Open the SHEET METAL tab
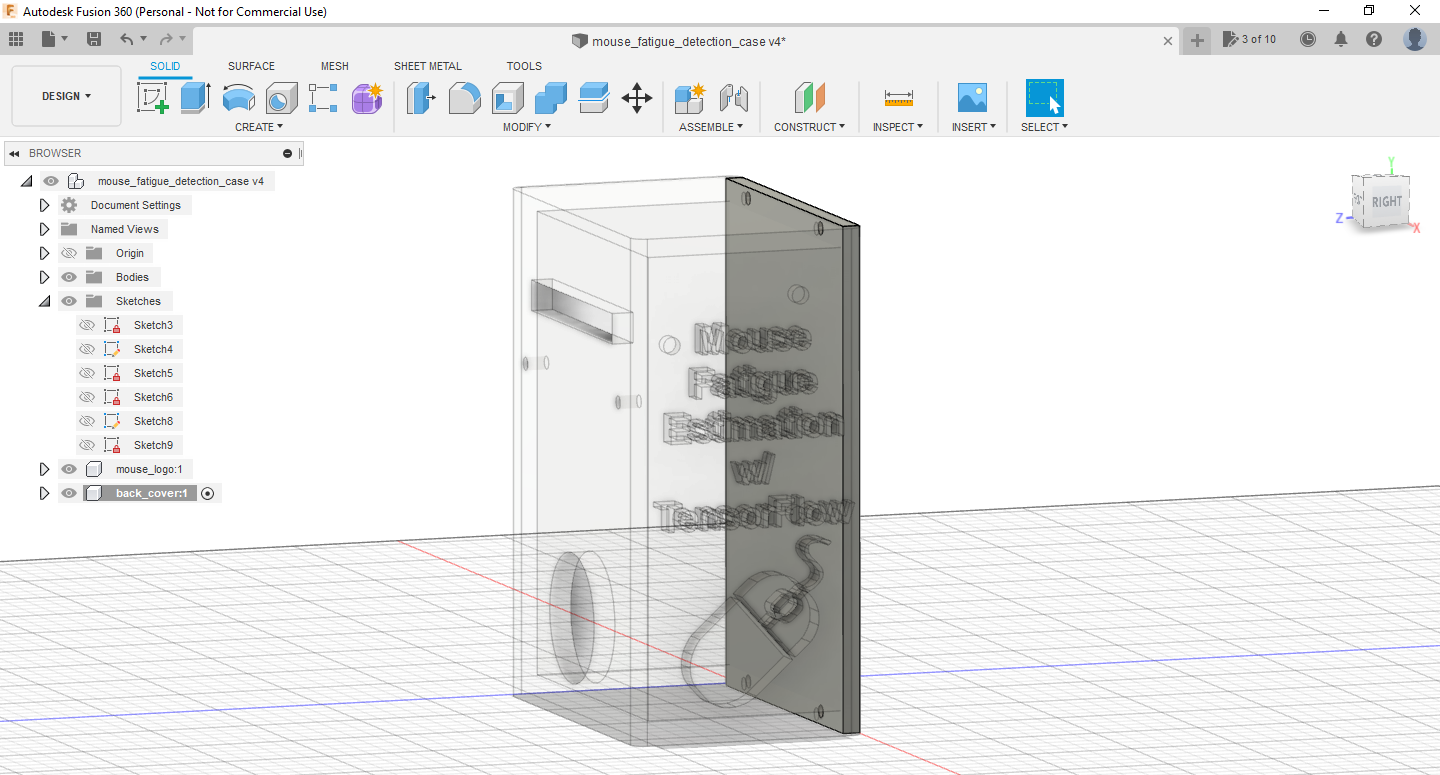Viewport: 1440px width, 775px height. point(427,66)
